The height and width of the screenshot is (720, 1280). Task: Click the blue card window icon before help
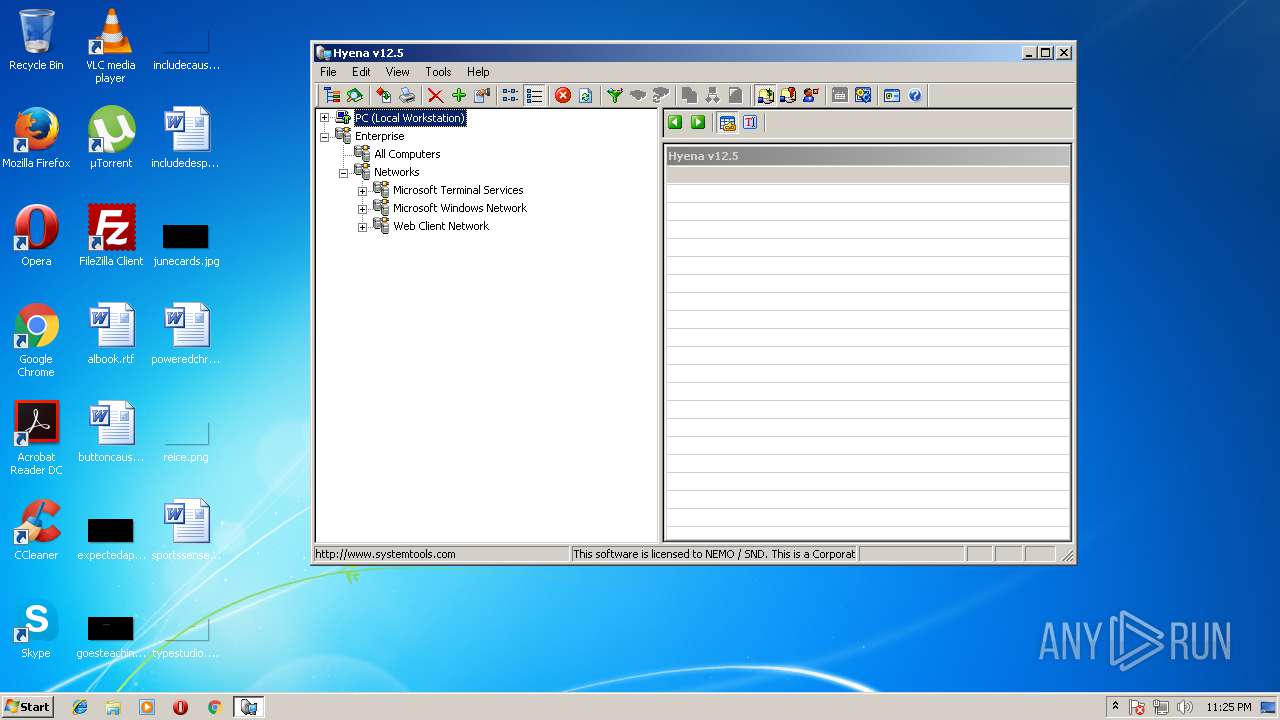point(891,95)
